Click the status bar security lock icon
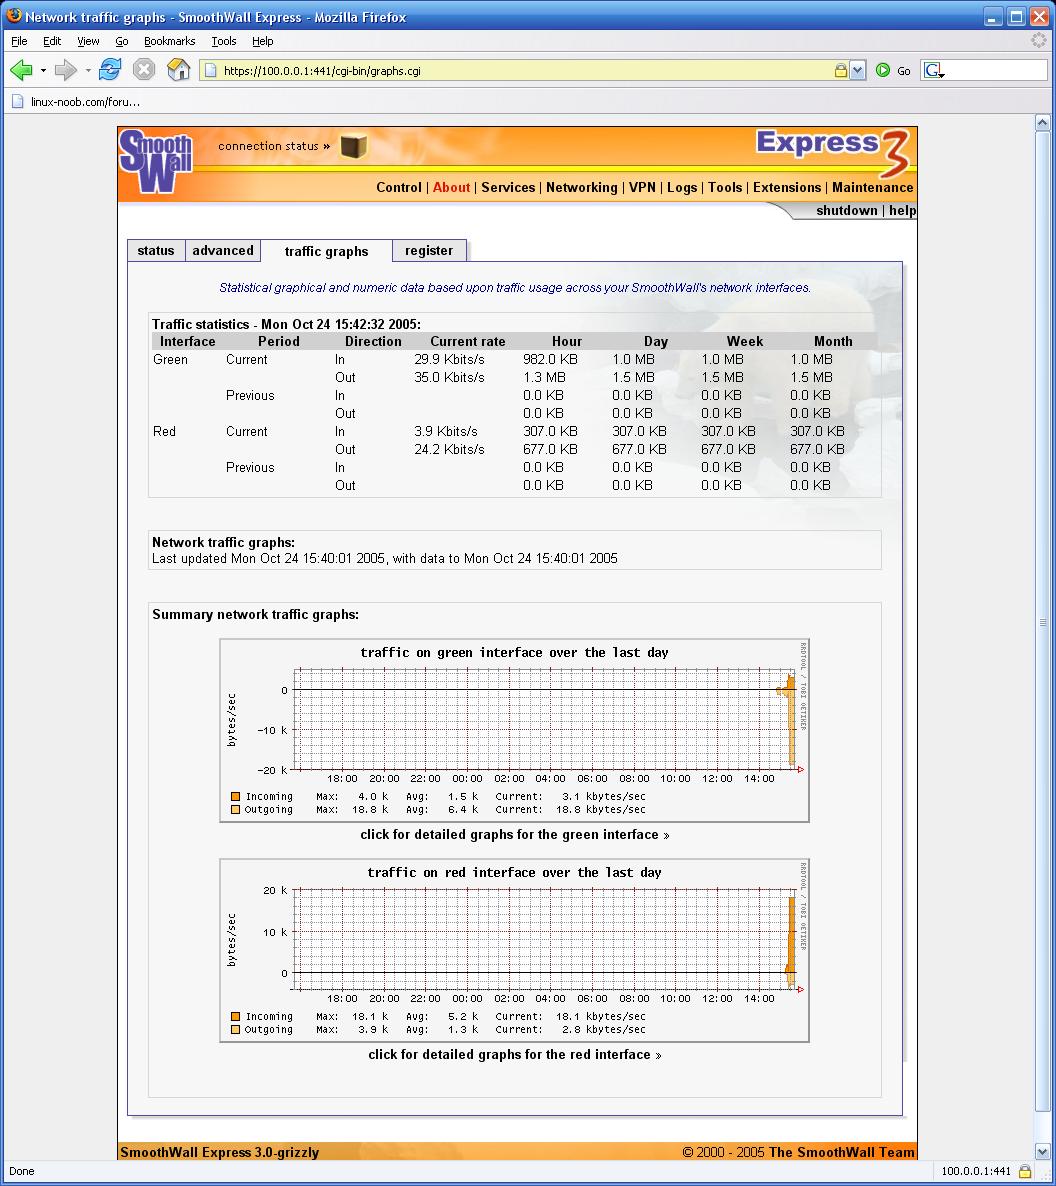The image size is (1056, 1186). 1025,1171
